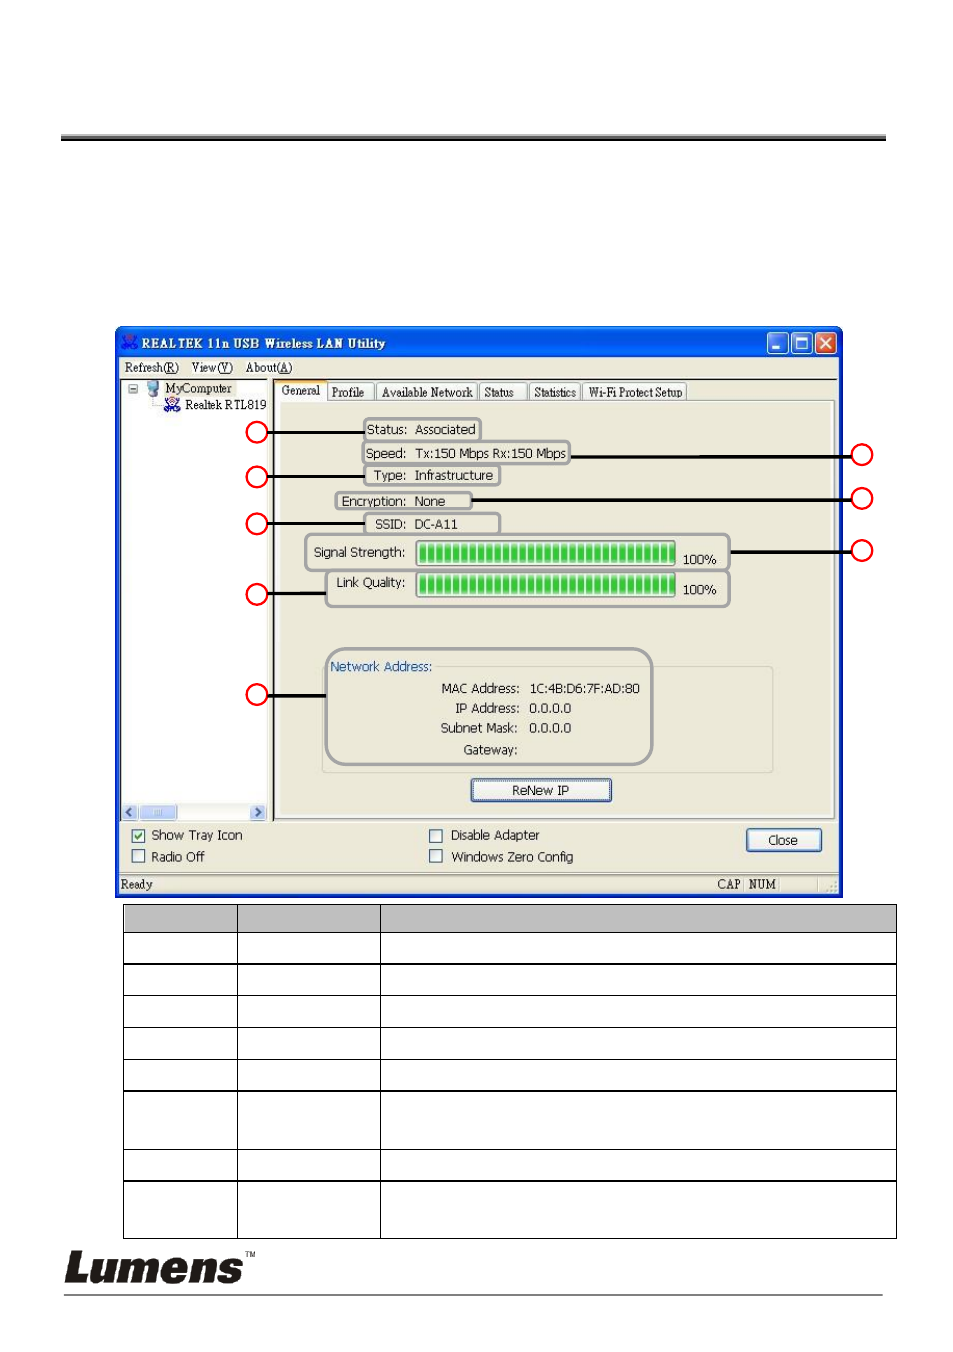Click the Signal Strength progress bar
The height and width of the screenshot is (1352, 953).
(x=546, y=553)
